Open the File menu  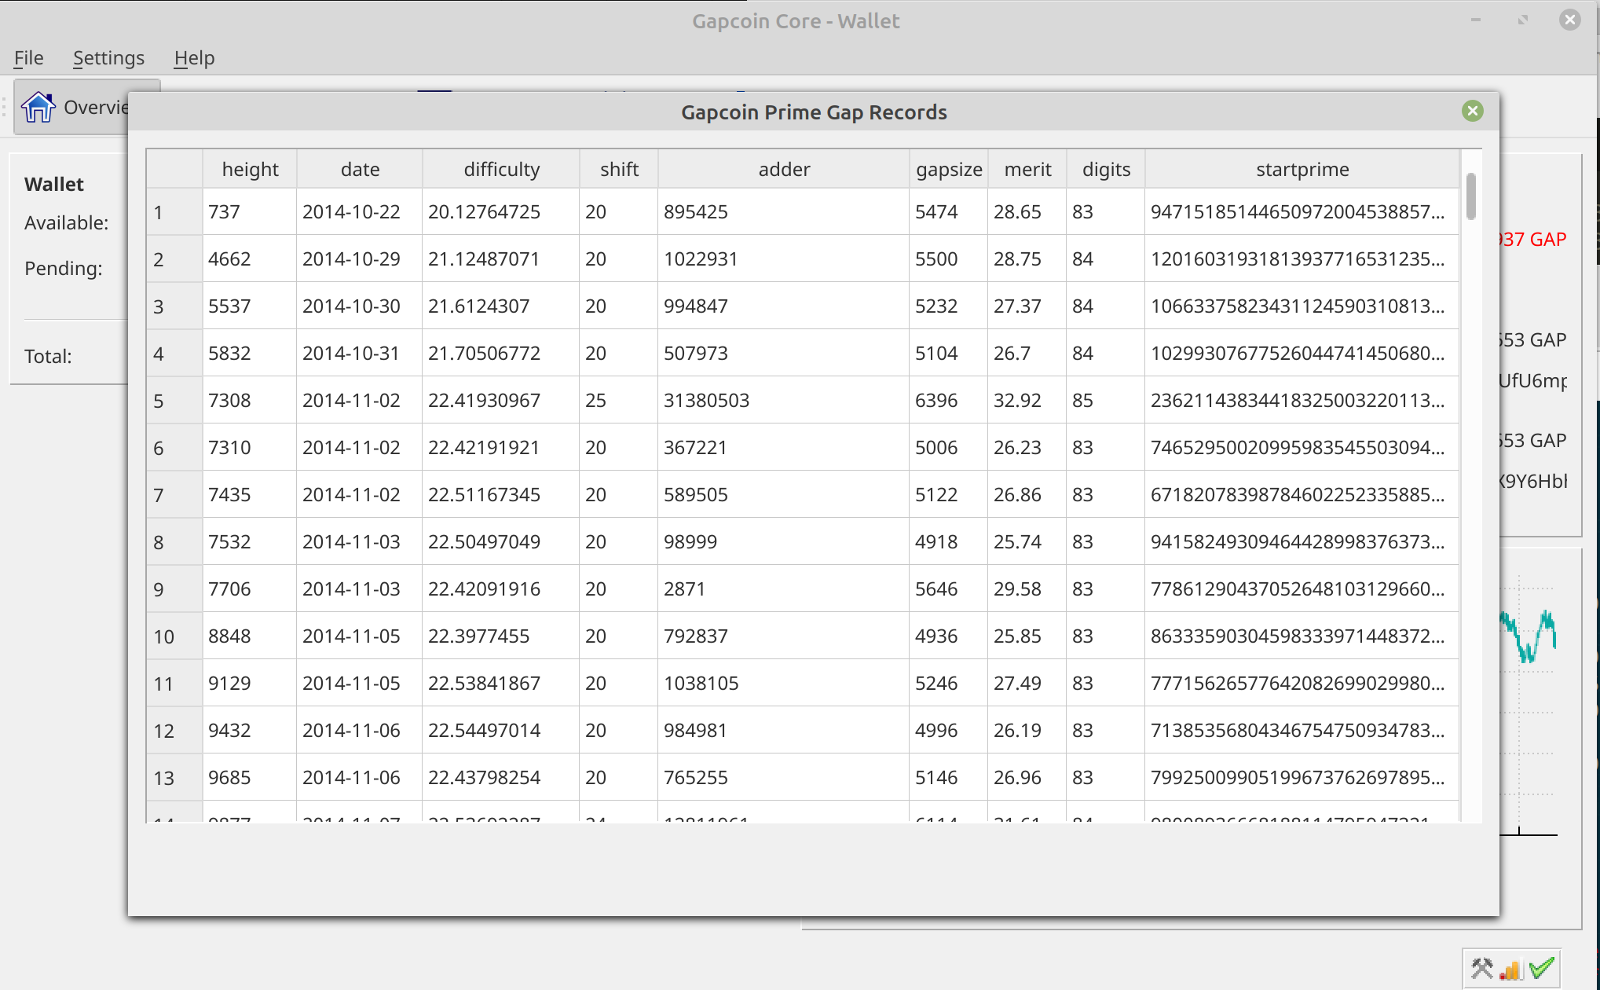[x=28, y=58]
